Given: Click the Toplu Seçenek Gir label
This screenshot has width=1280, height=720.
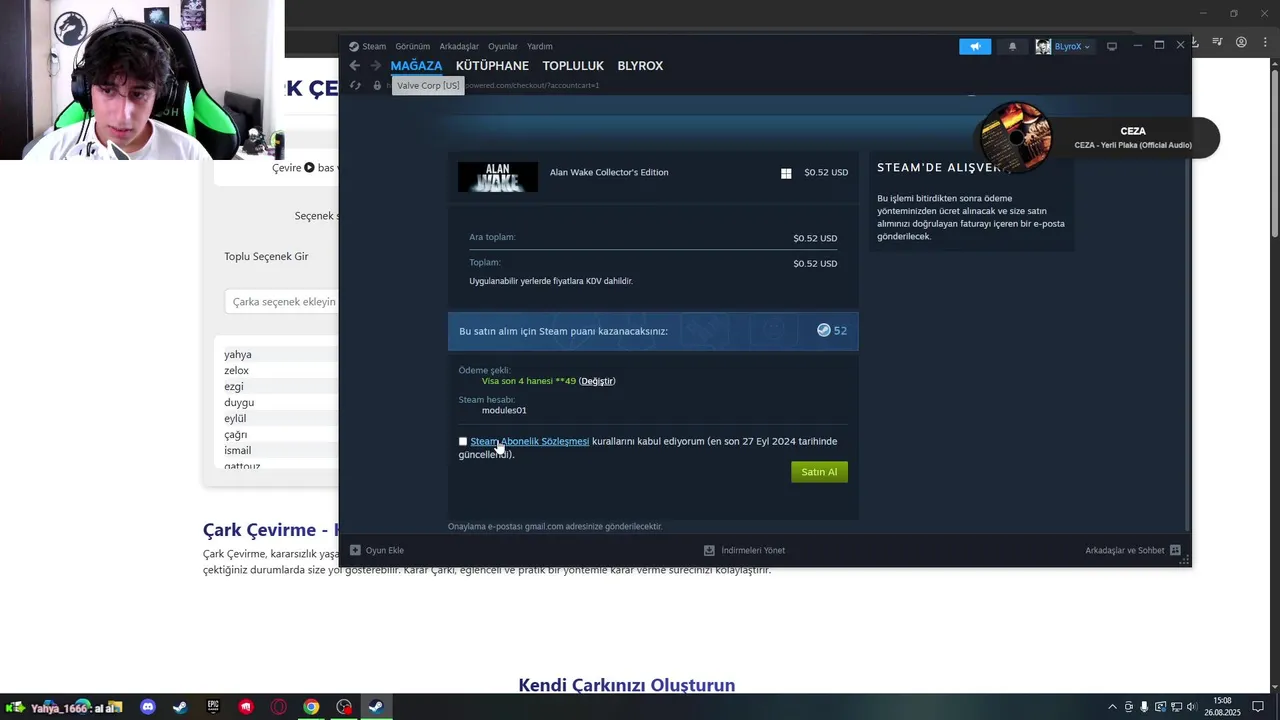Looking at the screenshot, I should 266,257.
